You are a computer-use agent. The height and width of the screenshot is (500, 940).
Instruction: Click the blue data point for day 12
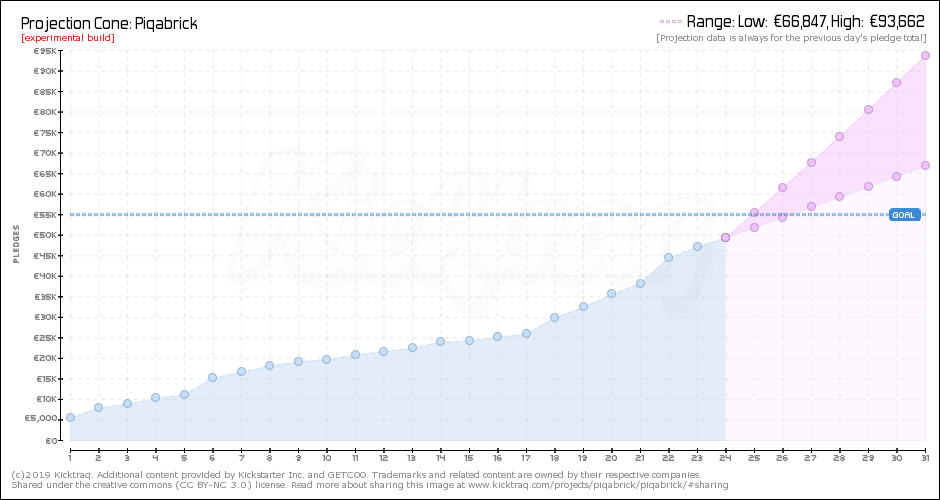click(x=384, y=351)
